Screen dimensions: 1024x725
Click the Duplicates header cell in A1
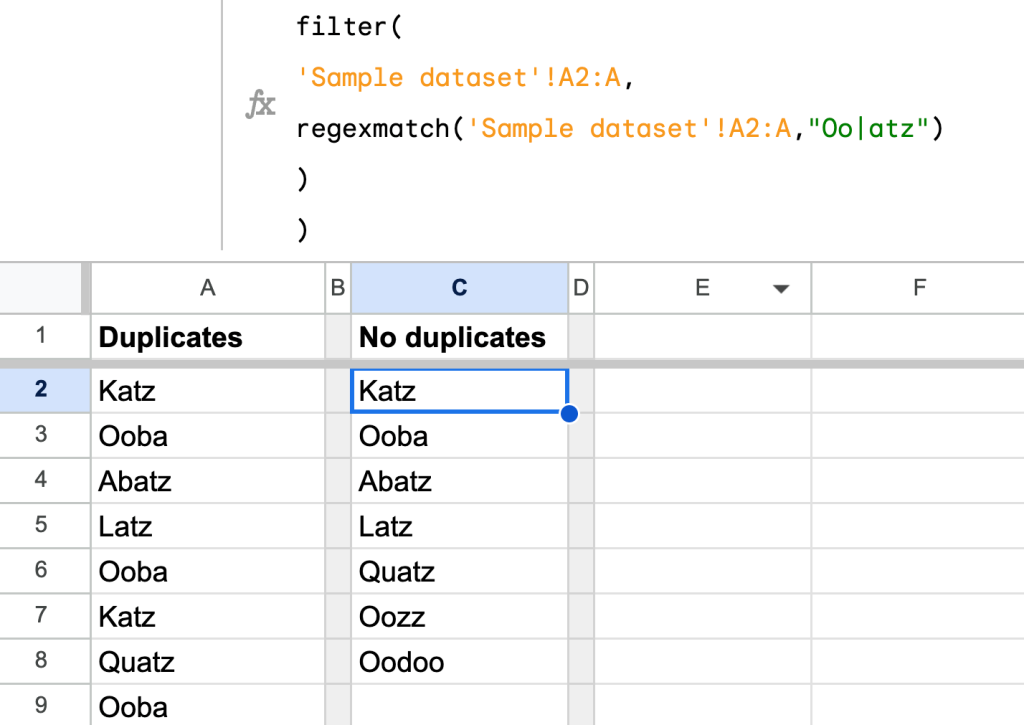pyautogui.click(x=170, y=338)
